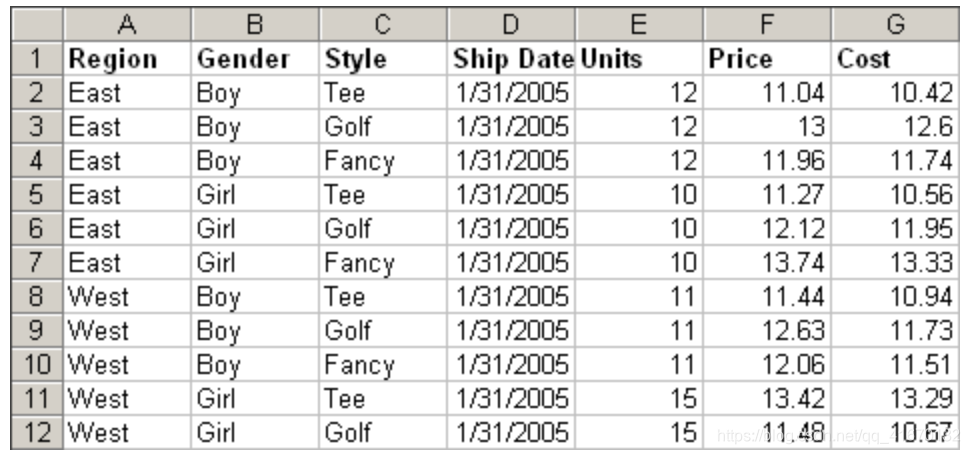Select column A header

pos(127,24)
